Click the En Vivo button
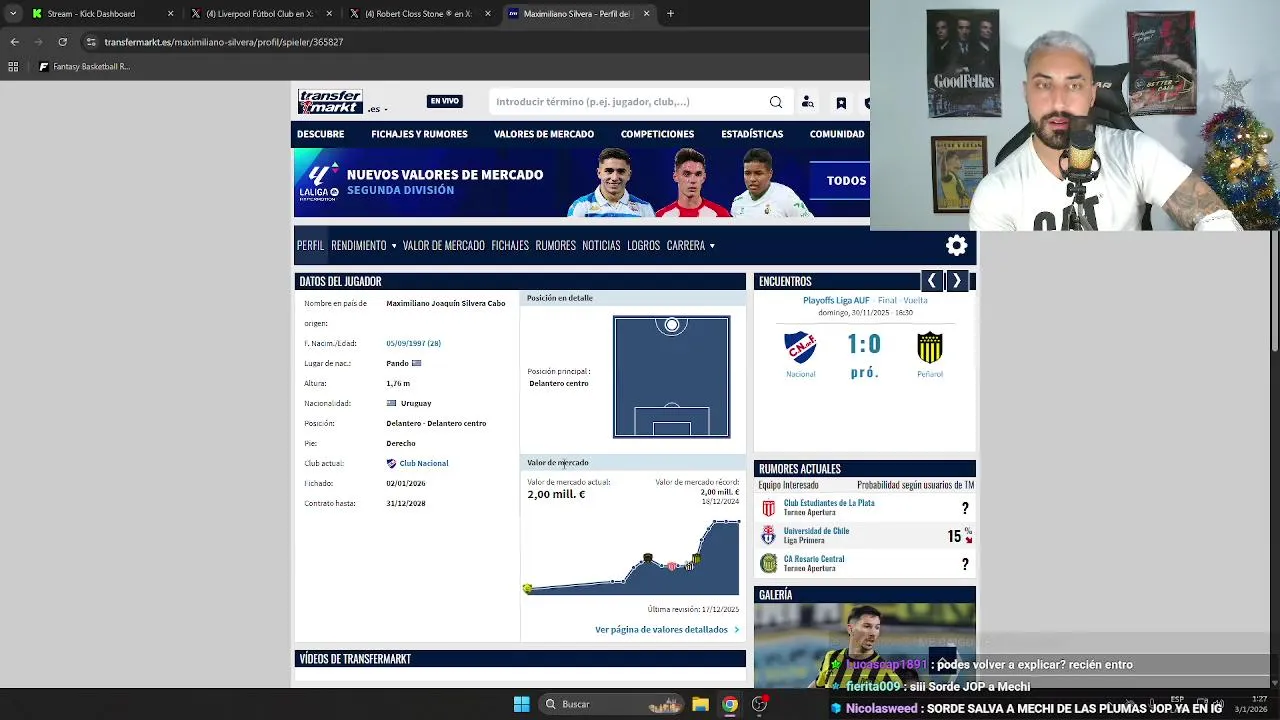The height and width of the screenshot is (720, 1280). 444,101
